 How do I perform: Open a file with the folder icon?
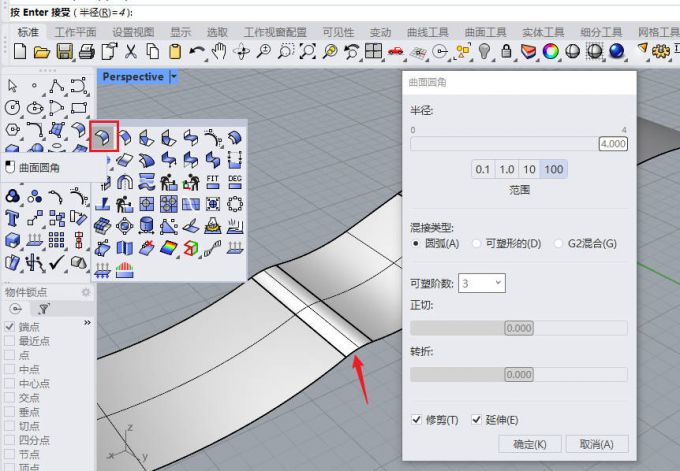pyautogui.click(x=42, y=52)
